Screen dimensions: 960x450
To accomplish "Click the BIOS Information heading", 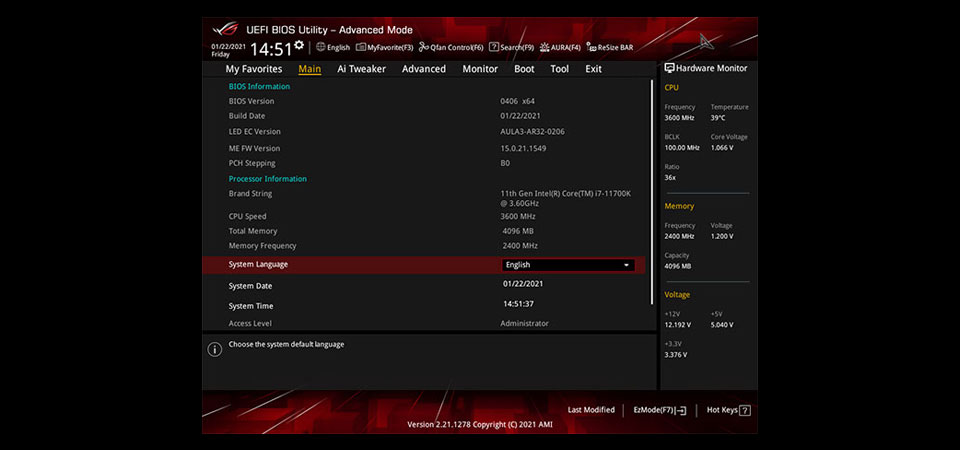I will [259, 86].
